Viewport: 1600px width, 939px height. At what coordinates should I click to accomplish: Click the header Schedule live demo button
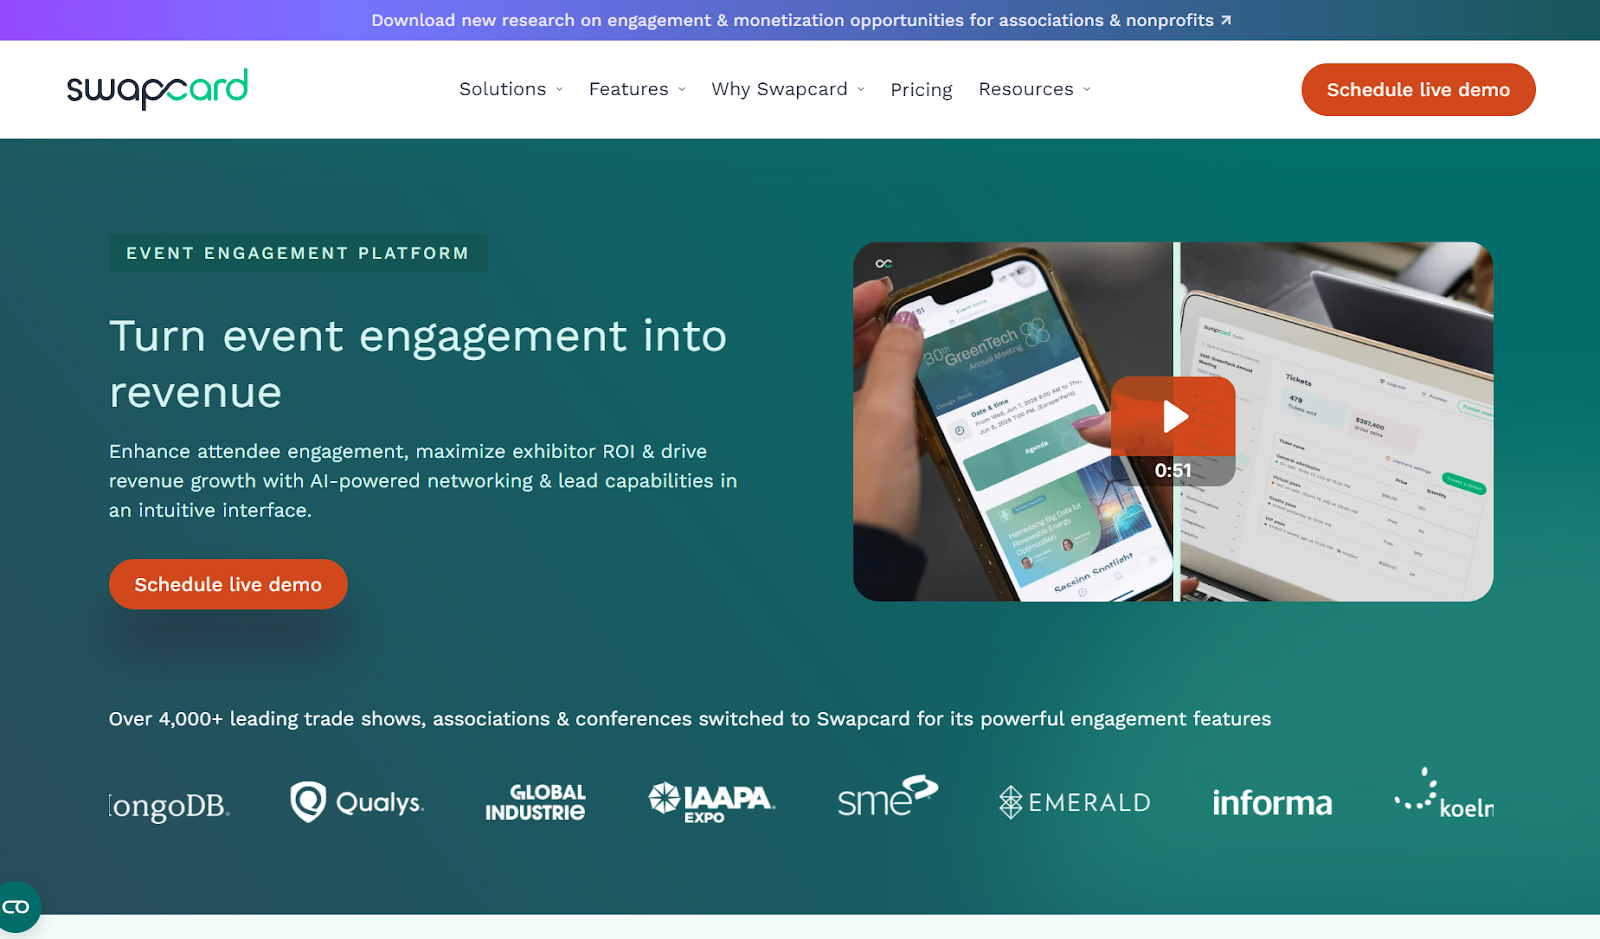pos(1418,90)
